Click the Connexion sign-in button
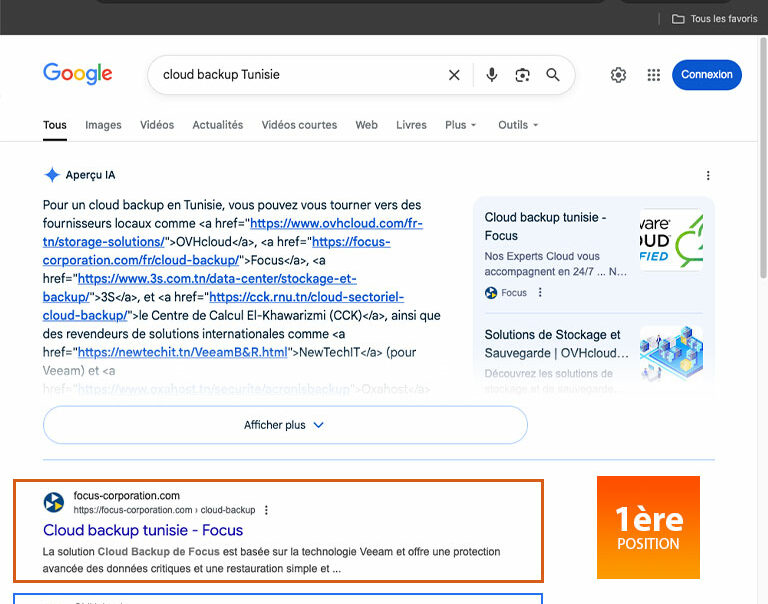 706,75
